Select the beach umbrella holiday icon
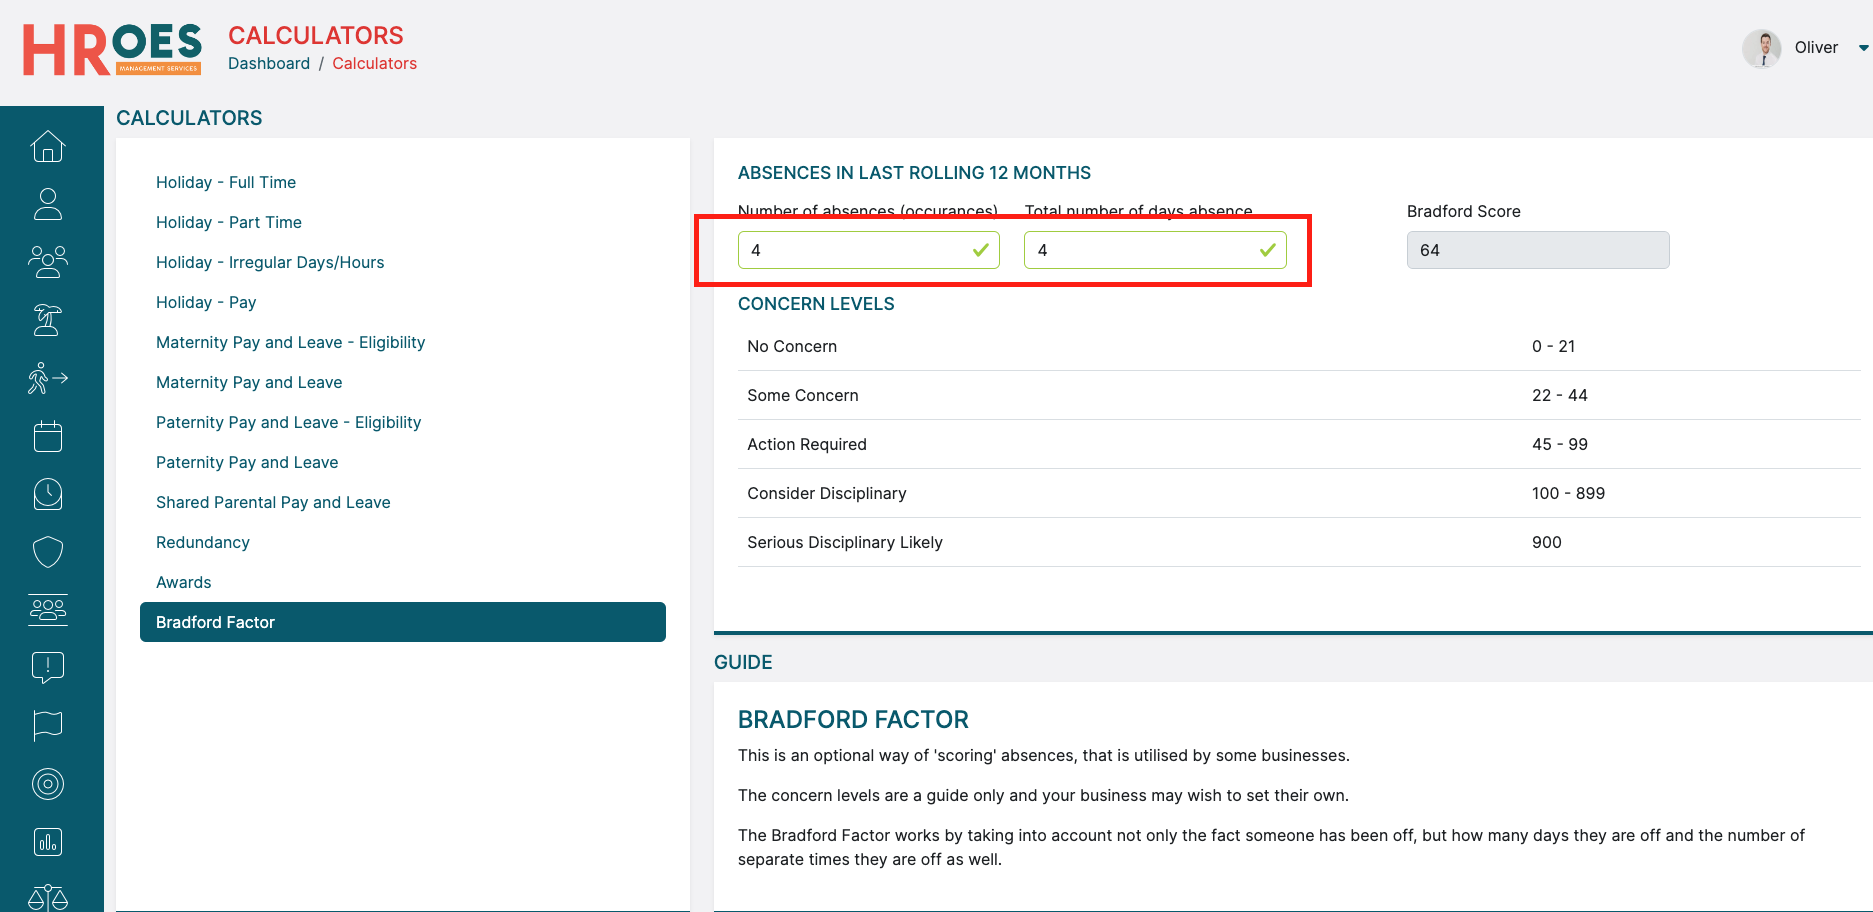Screen dimensions: 1873x912 (48, 320)
